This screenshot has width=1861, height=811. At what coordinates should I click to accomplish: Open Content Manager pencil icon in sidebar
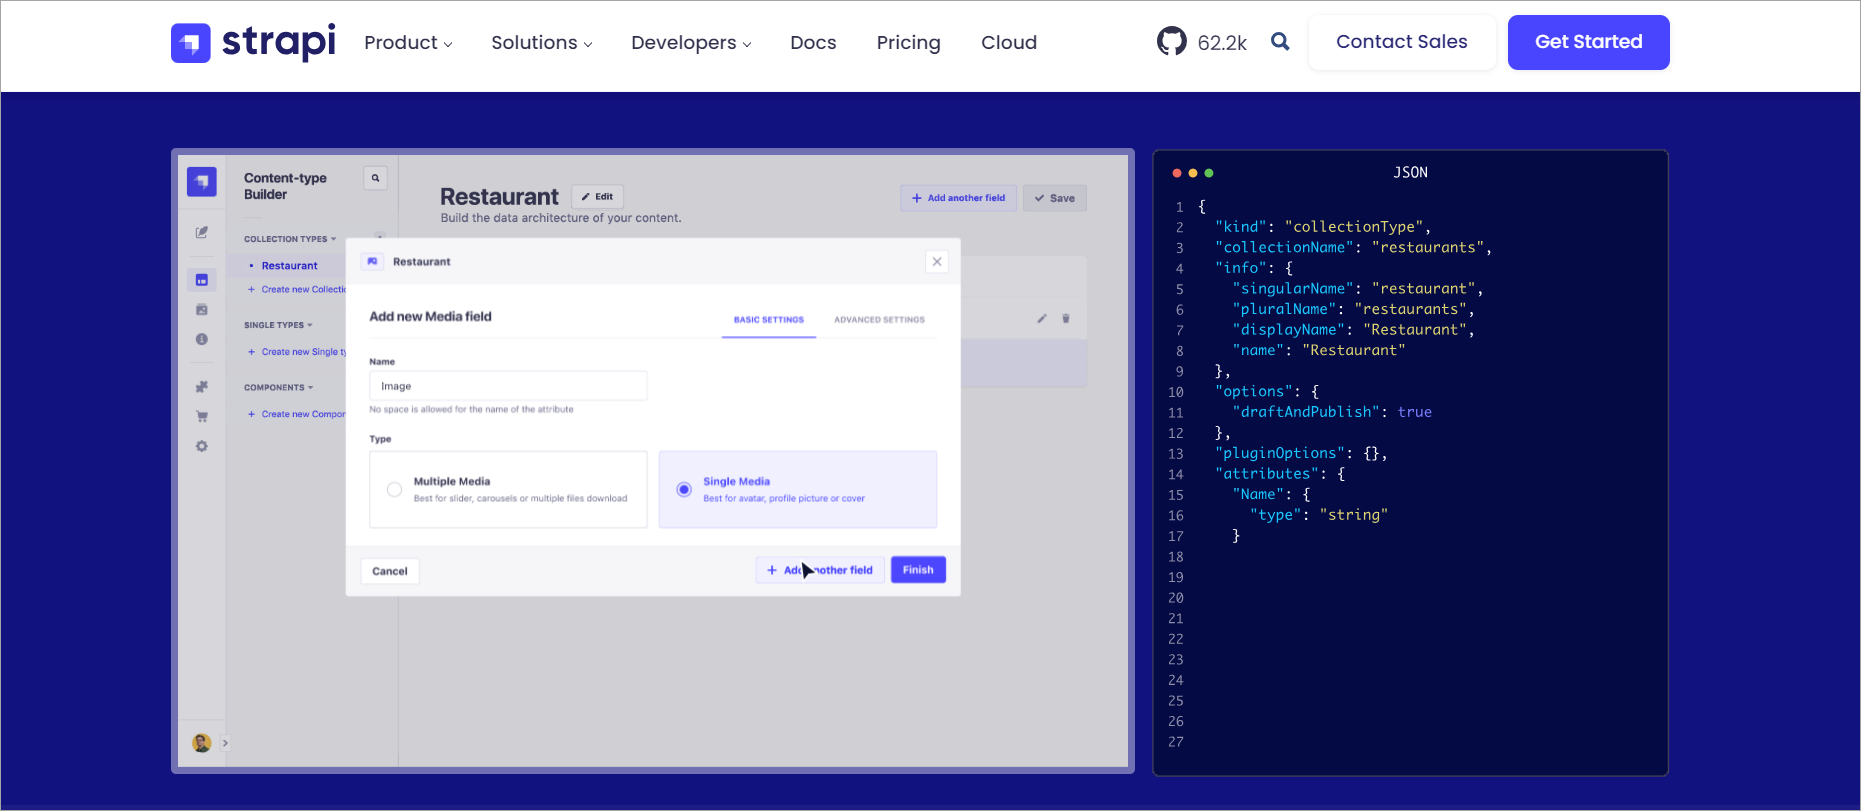pos(202,232)
